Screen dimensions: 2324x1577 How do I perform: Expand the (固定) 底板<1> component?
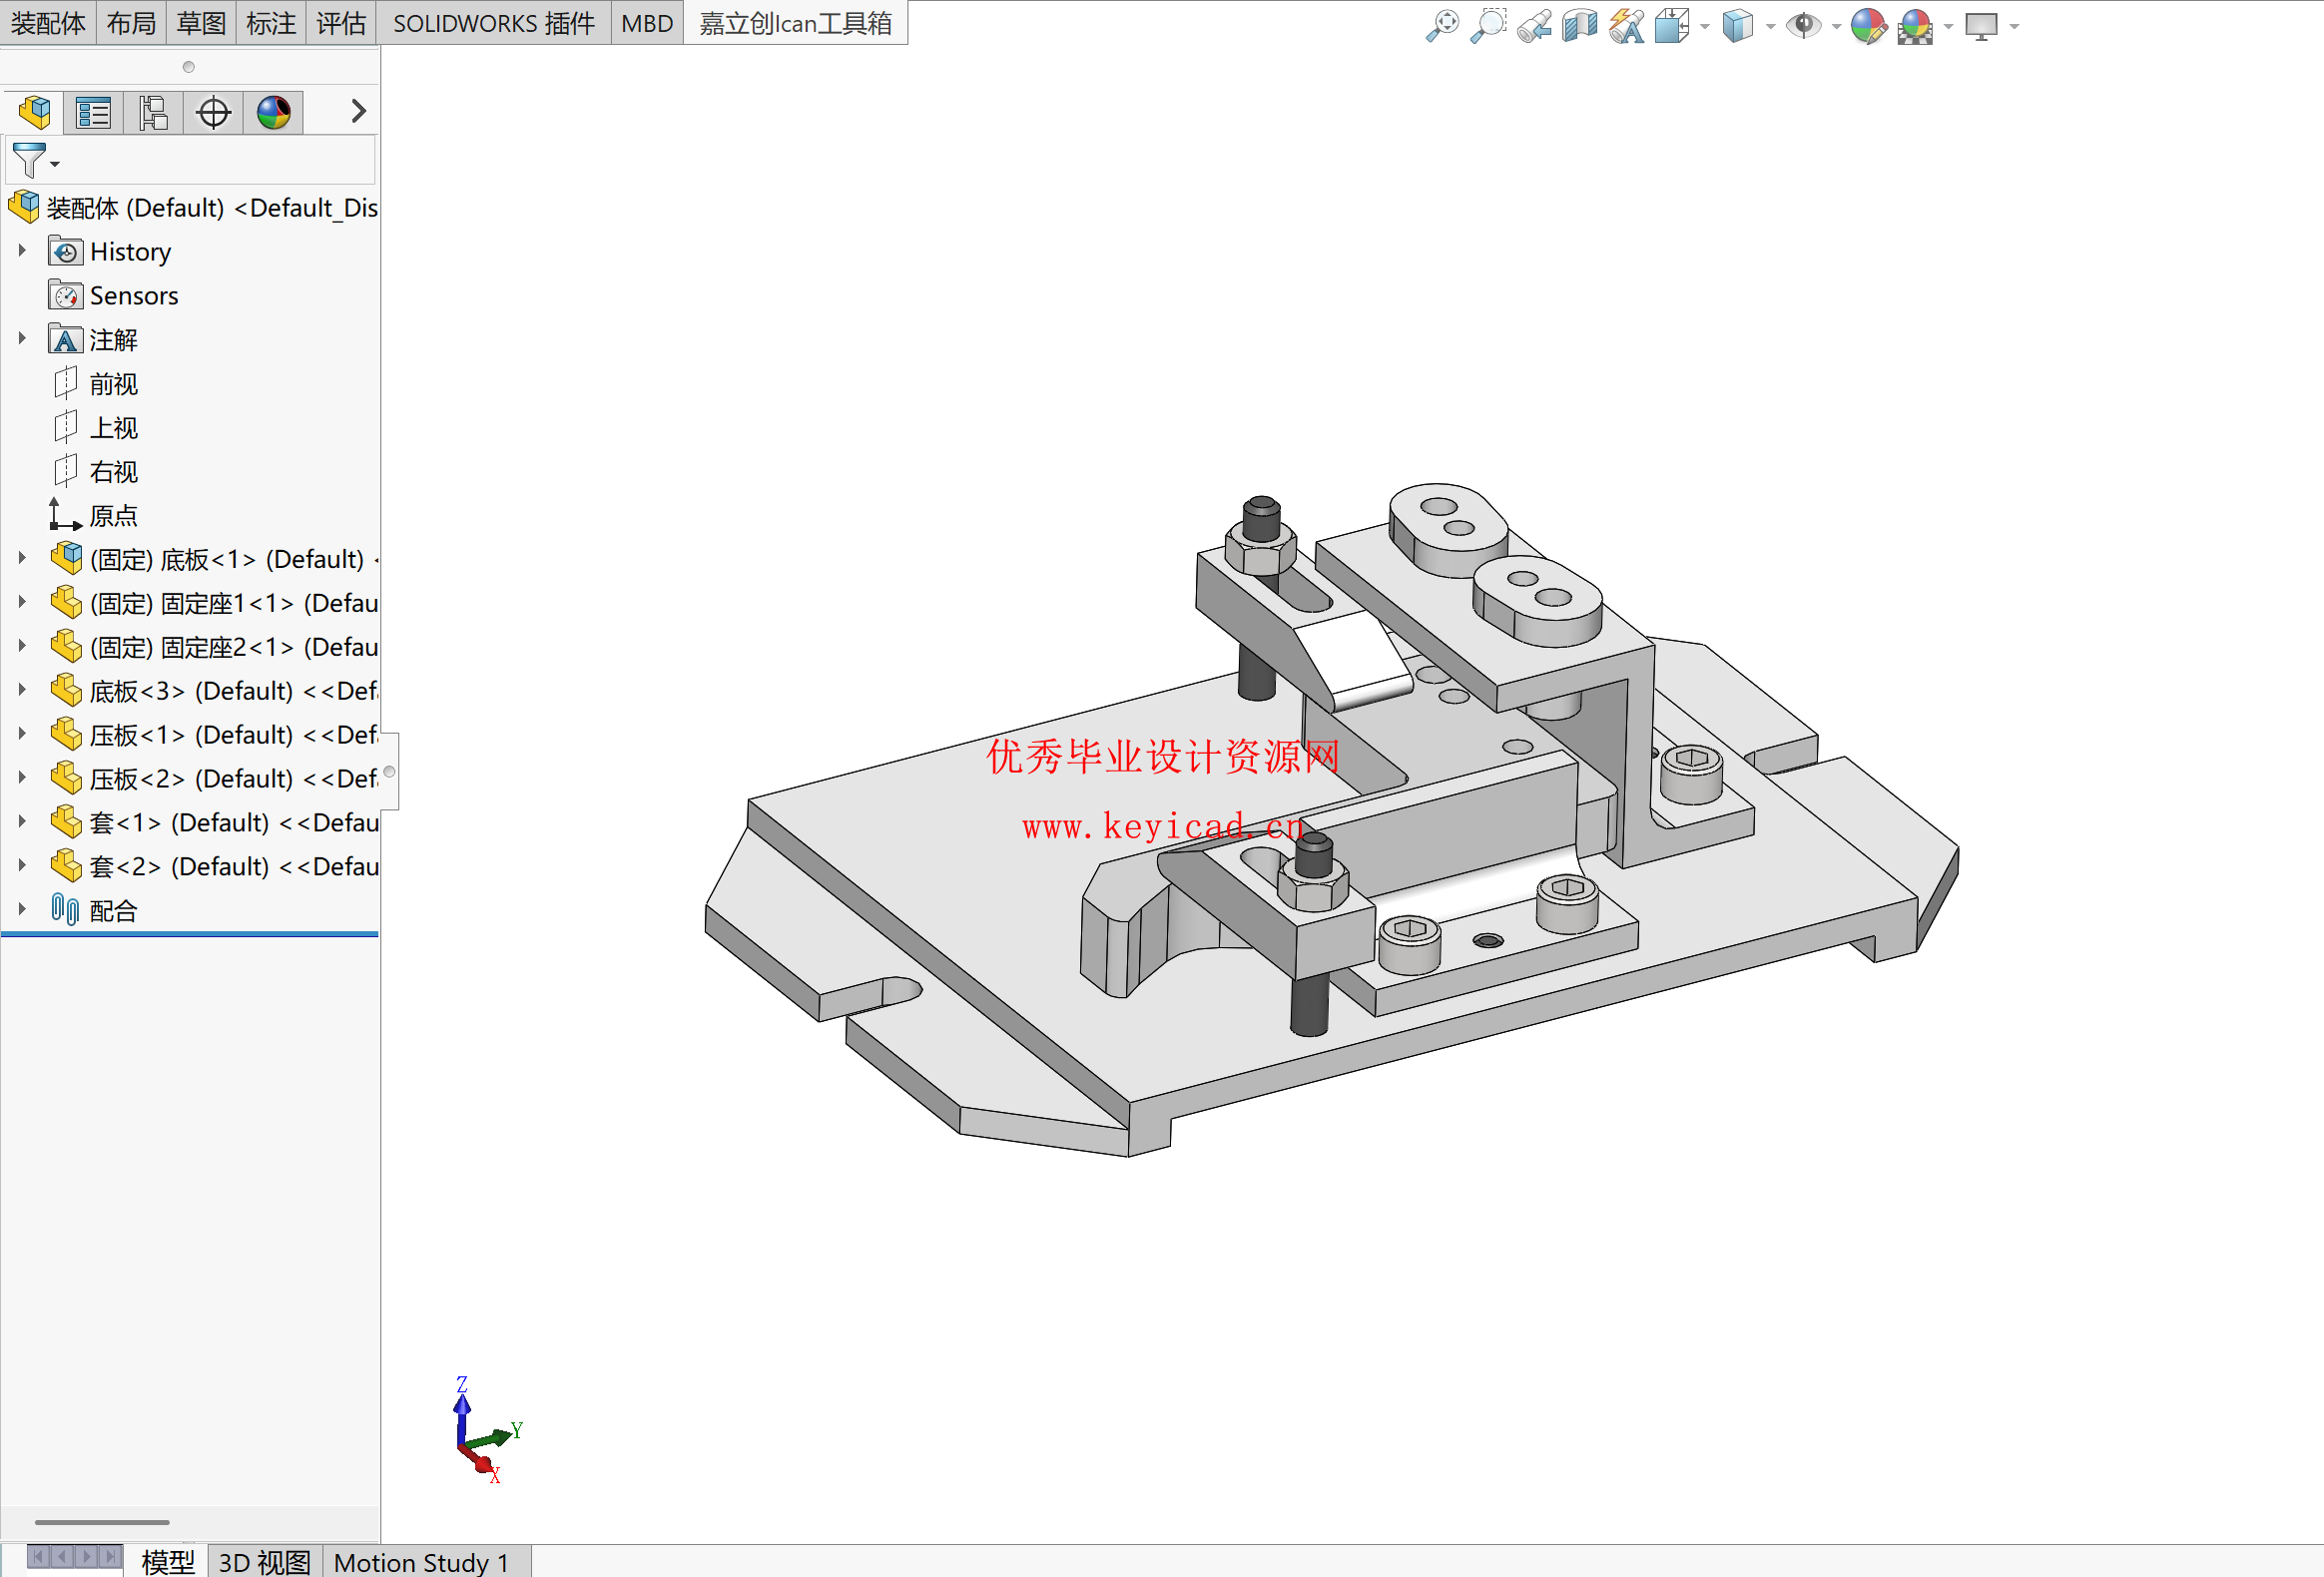coord(22,559)
